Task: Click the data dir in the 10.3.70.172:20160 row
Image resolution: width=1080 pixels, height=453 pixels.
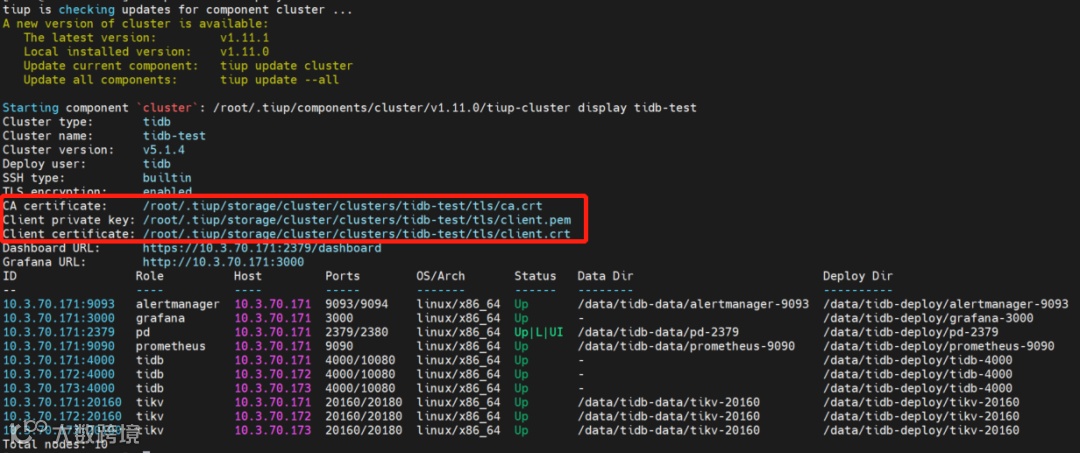Action: tap(668, 416)
